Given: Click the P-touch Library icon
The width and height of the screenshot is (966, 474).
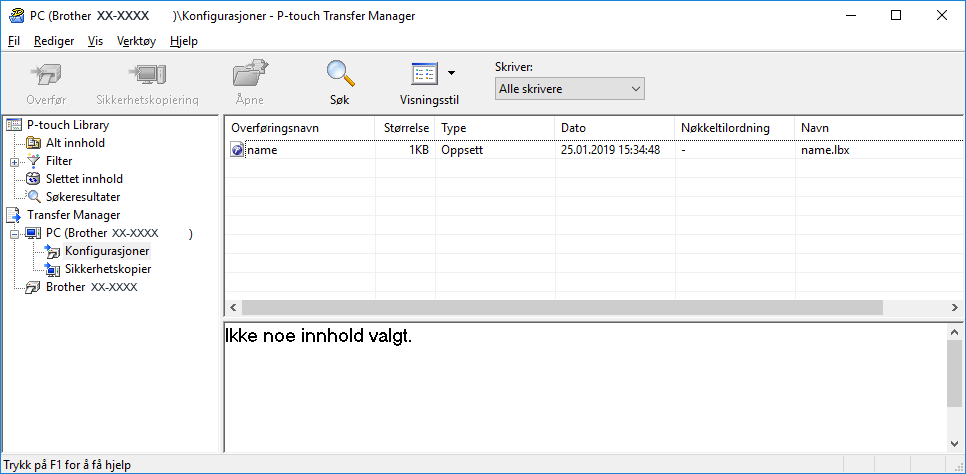Looking at the screenshot, I should (14, 125).
